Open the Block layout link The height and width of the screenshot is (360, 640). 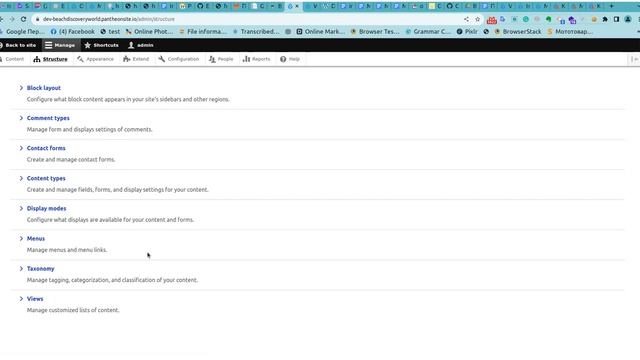pyautogui.click(x=44, y=88)
